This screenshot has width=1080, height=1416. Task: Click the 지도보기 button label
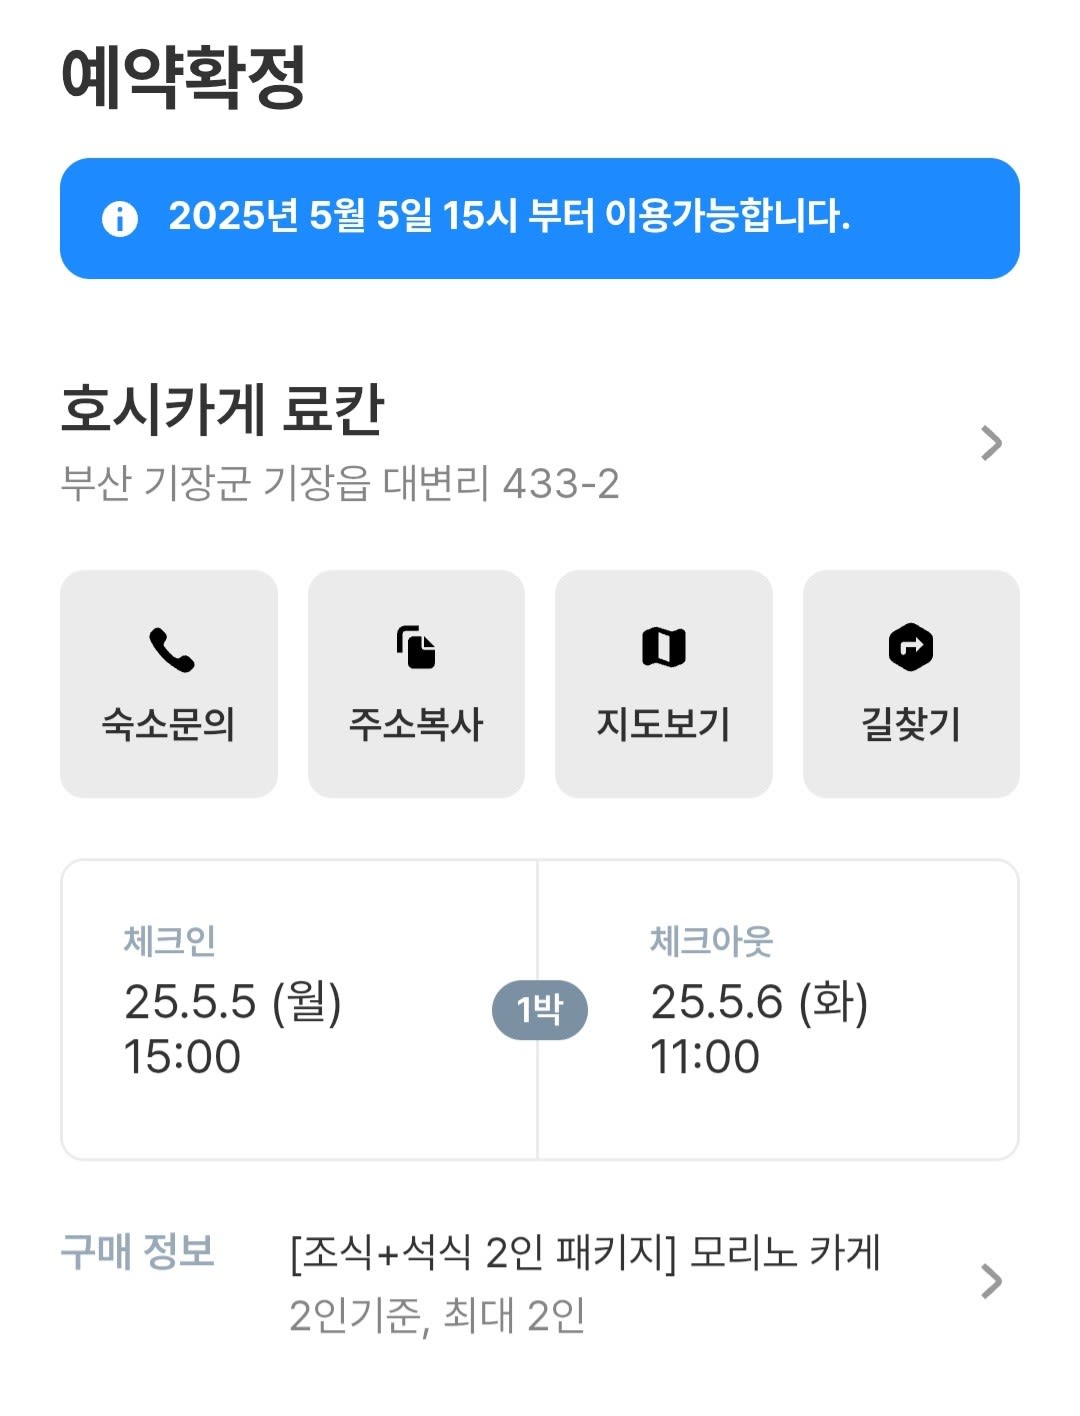(x=664, y=724)
